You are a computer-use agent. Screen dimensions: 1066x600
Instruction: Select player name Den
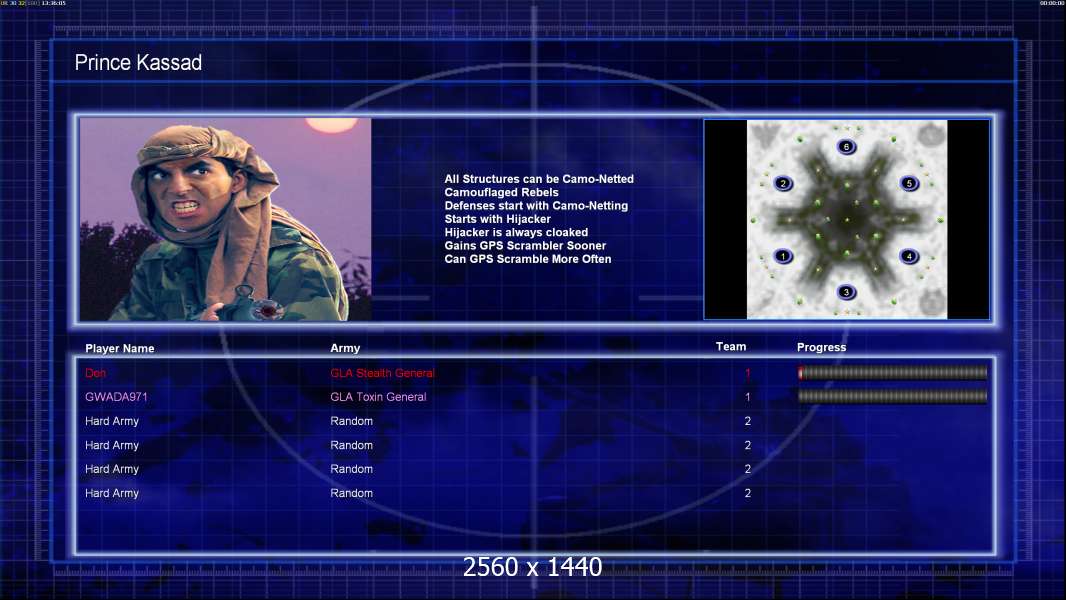click(x=95, y=373)
